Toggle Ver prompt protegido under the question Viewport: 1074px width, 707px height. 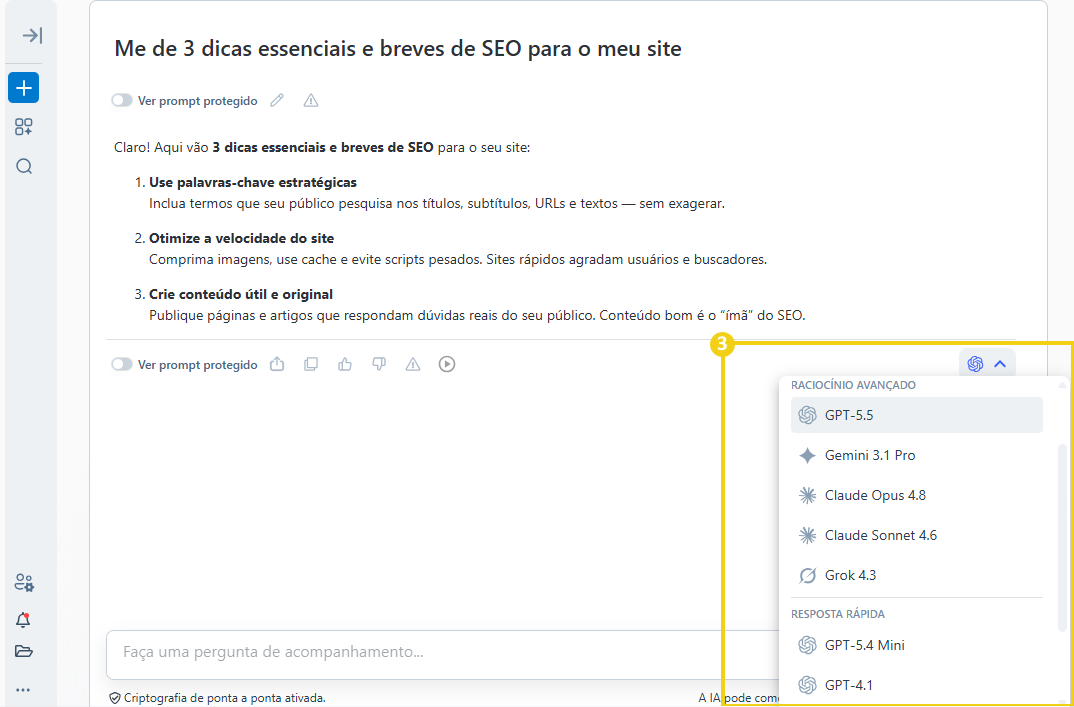click(122, 101)
